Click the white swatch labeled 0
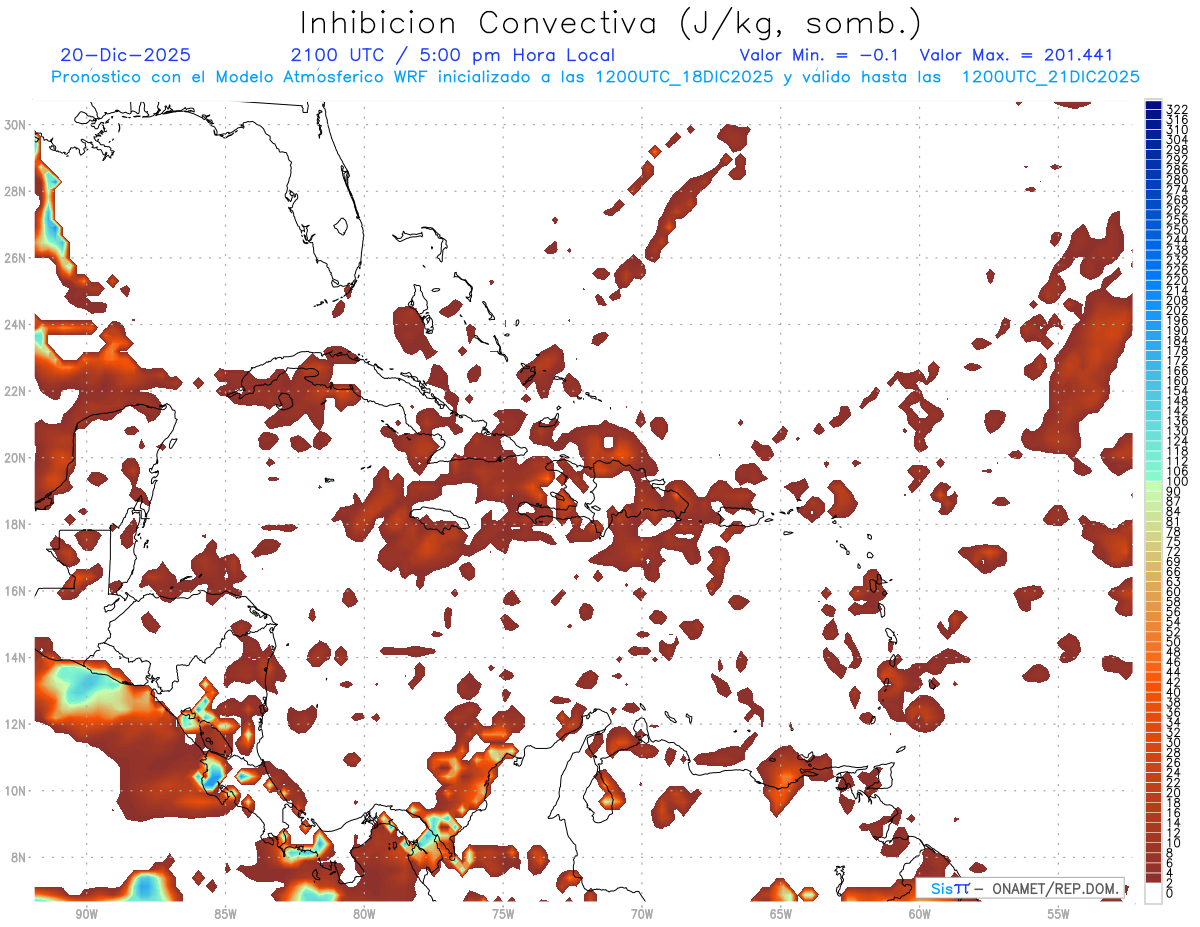 click(1153, 893)
